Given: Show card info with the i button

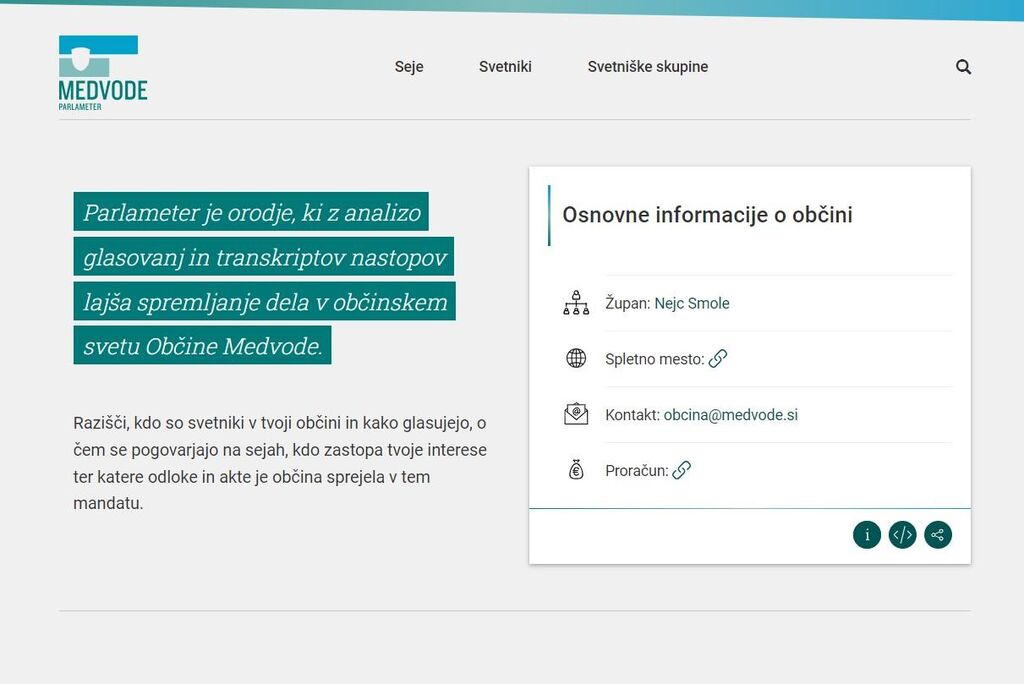Looking at the screenshot, I should click(866, 535).
